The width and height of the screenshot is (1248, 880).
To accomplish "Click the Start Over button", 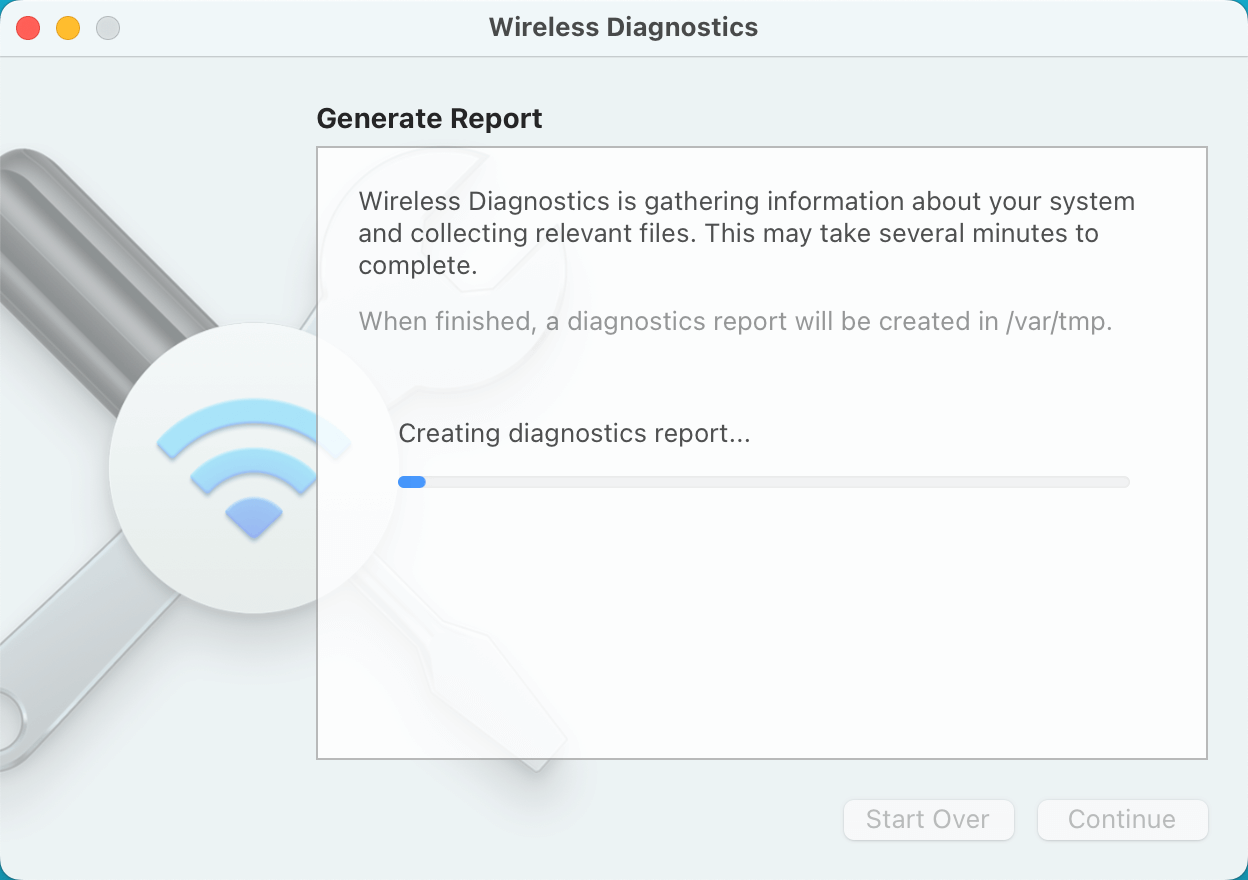I will (928, 819).
